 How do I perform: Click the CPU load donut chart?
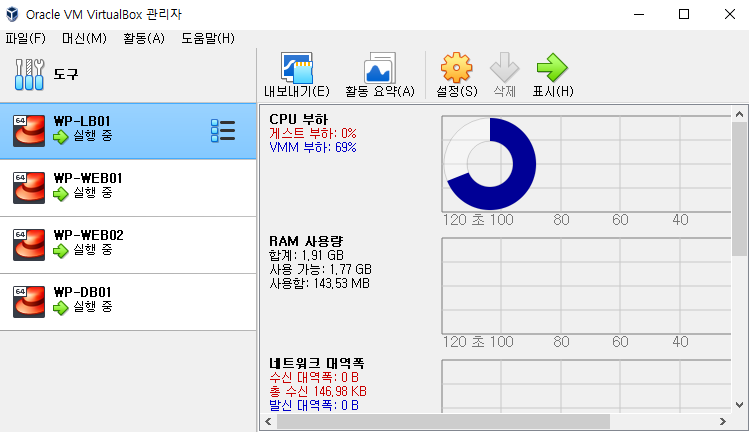tap(490, 164)
